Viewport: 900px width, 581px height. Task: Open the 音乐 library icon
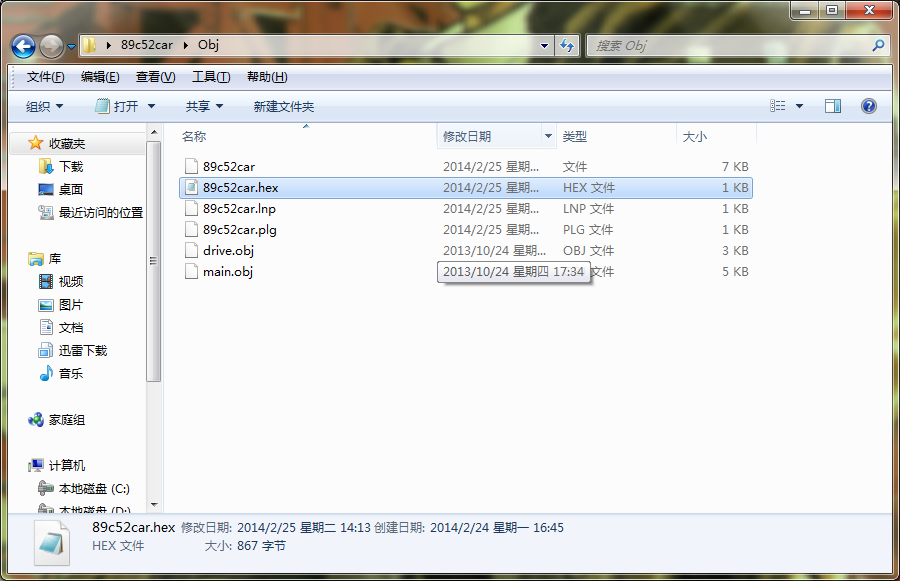coord(46,374)
